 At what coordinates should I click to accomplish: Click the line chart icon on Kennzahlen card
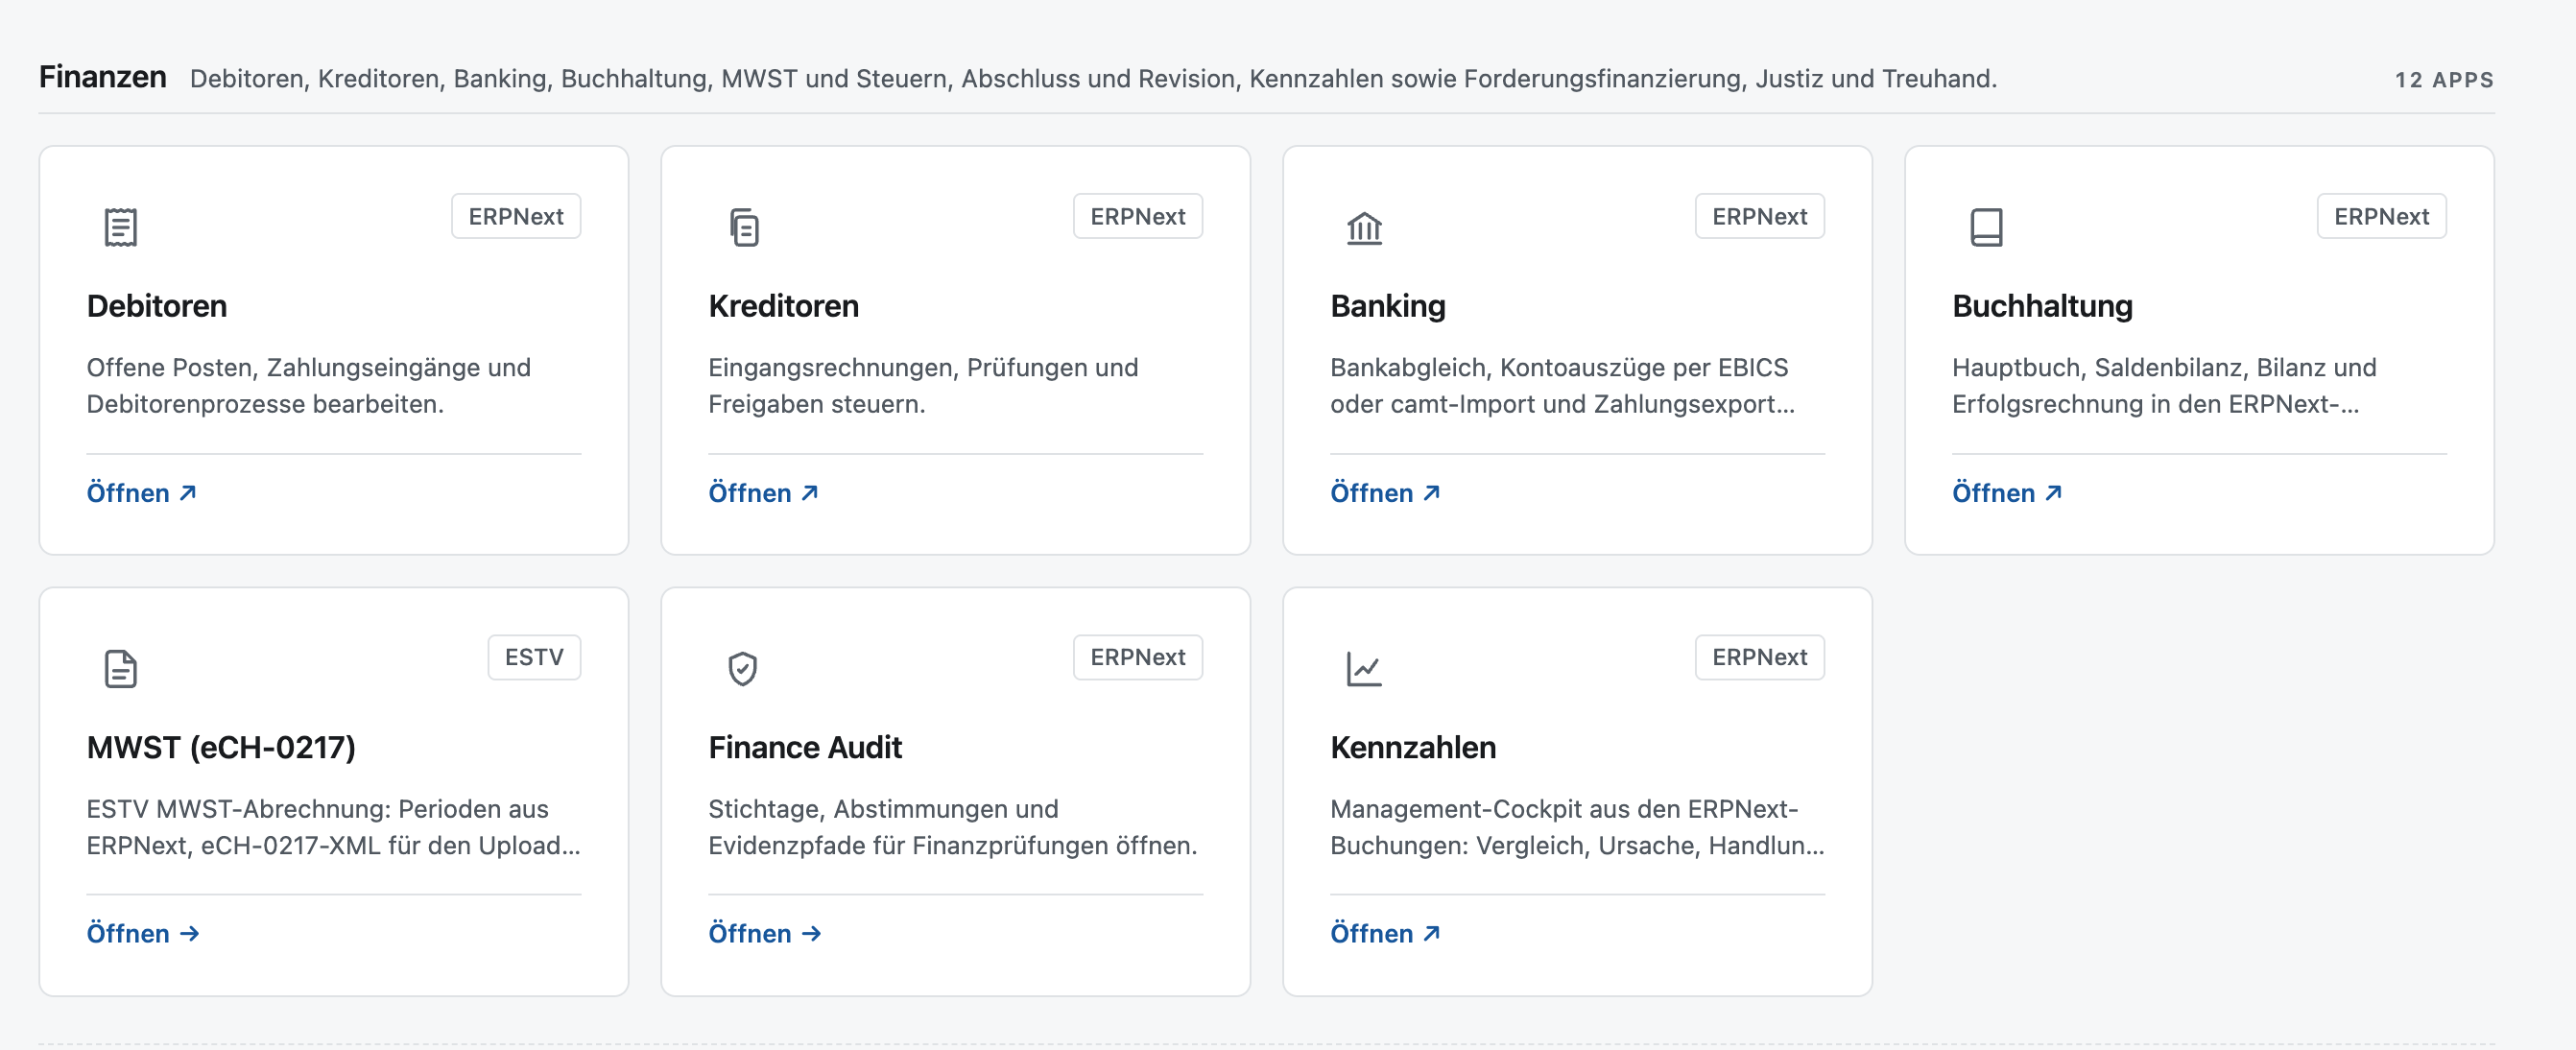point(1364,668)
